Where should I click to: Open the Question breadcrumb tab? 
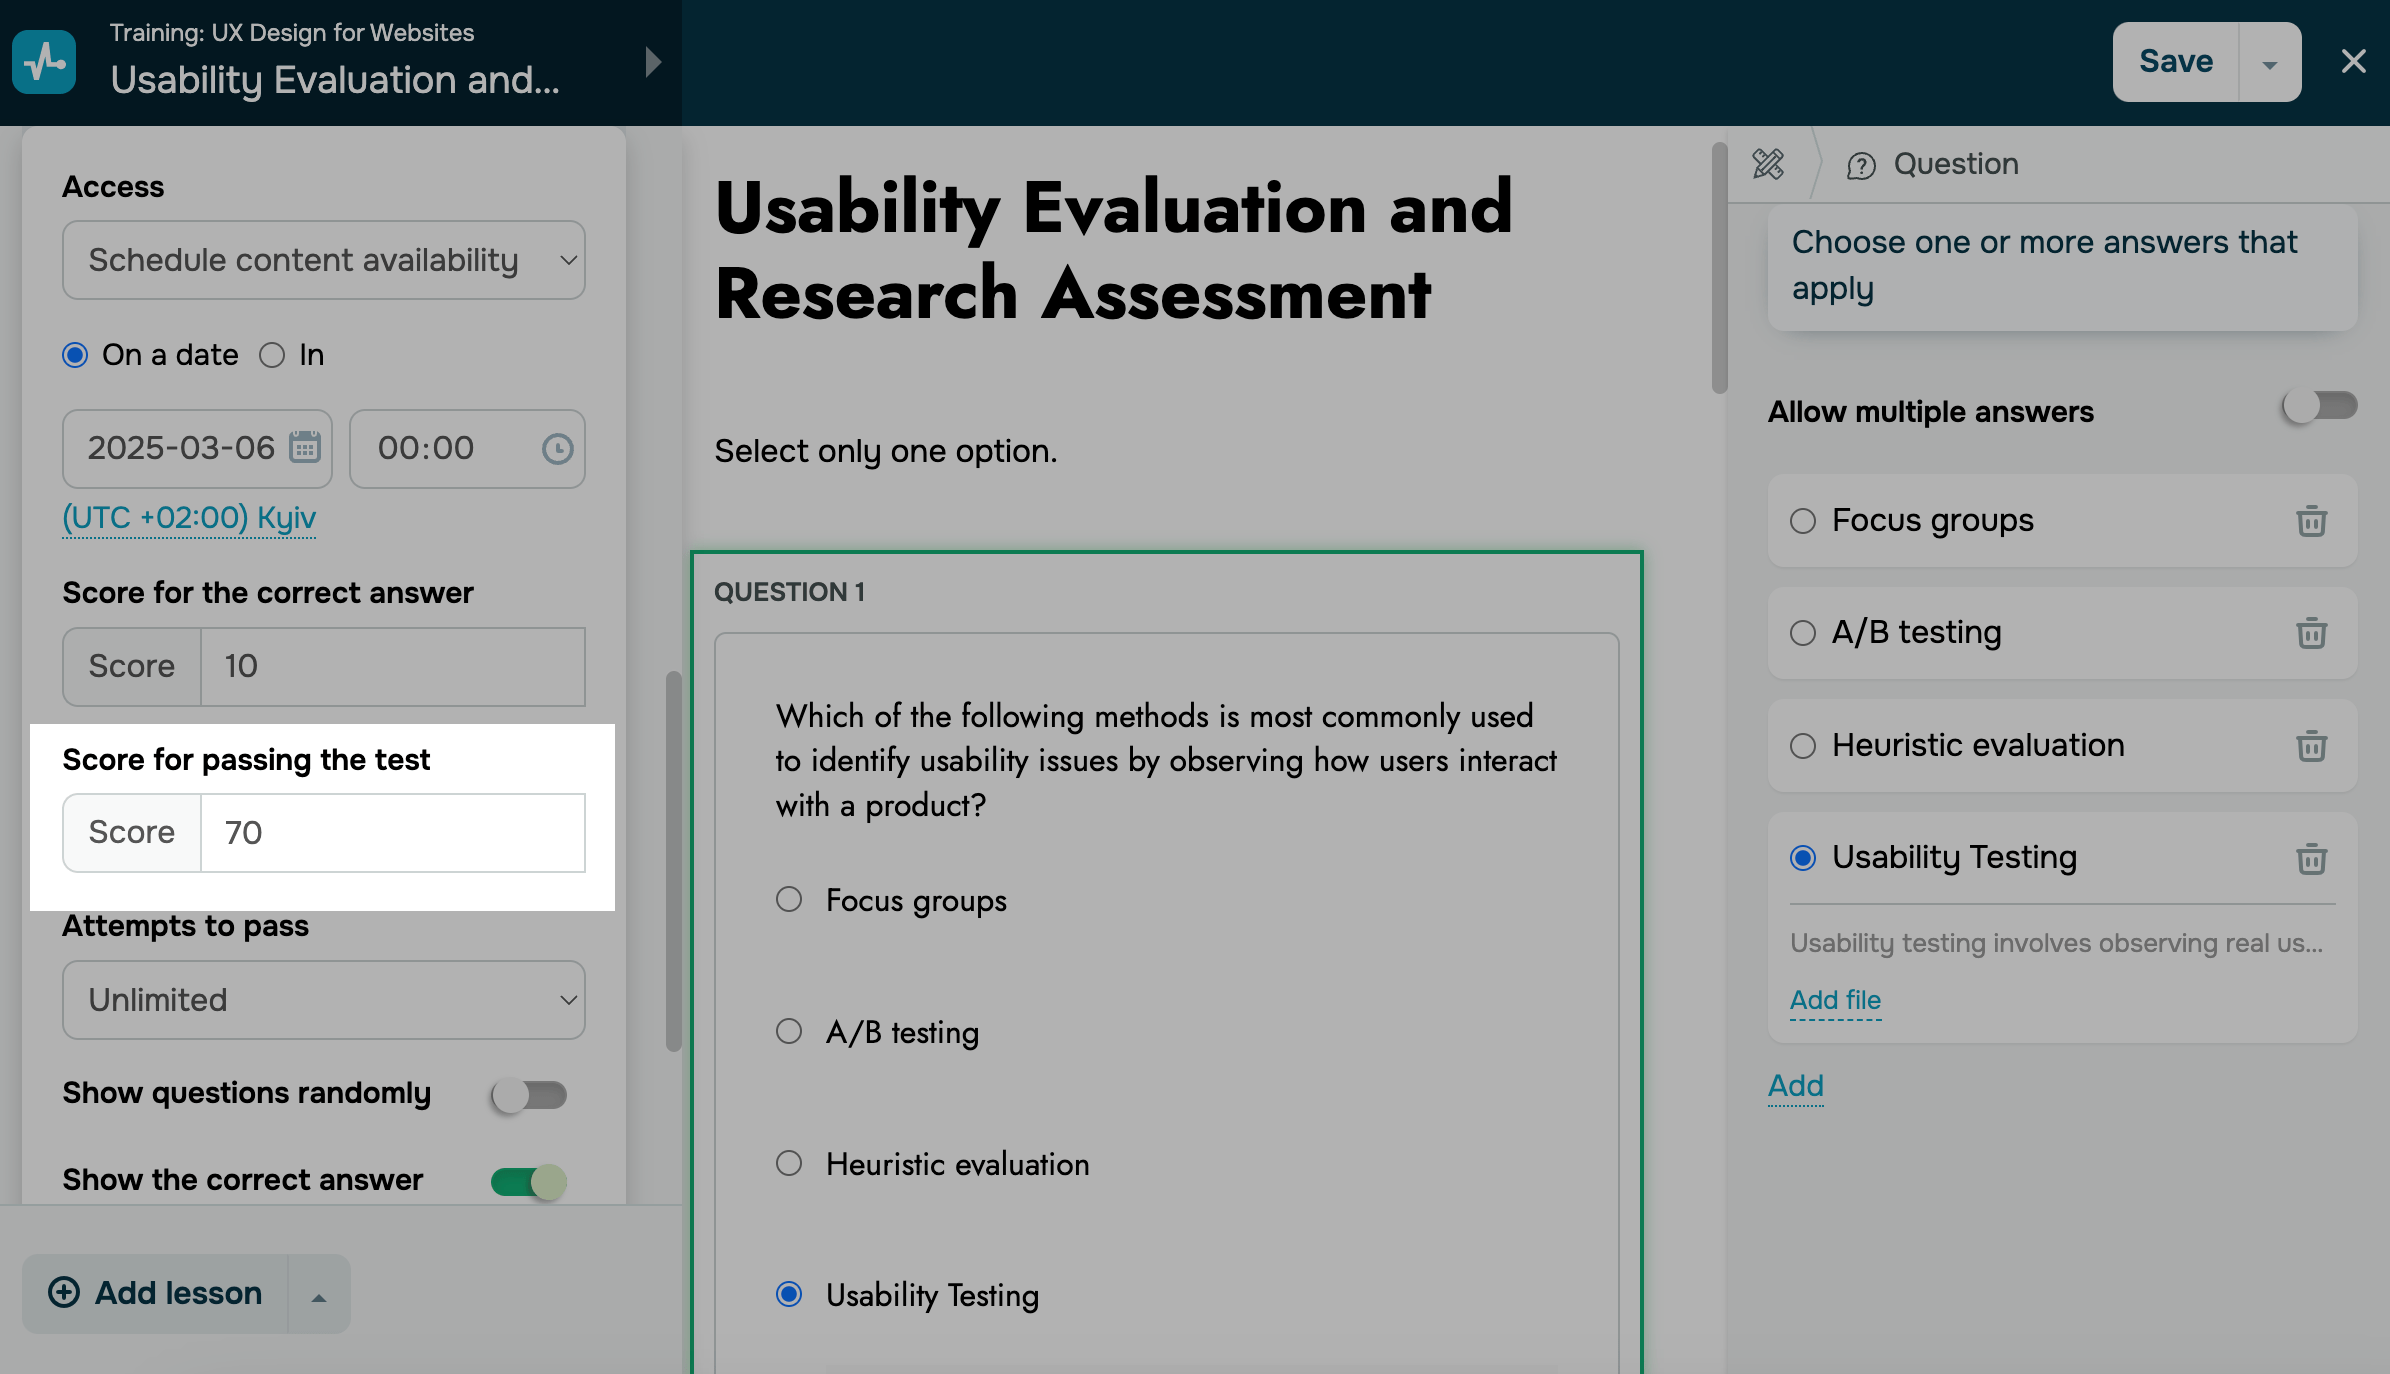(x=1932, y=164)
